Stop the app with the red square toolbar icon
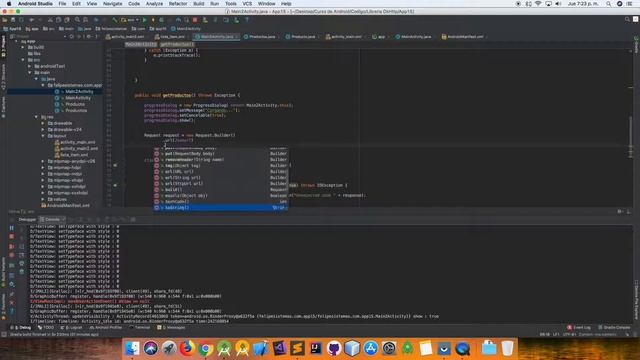 point(195,20)
